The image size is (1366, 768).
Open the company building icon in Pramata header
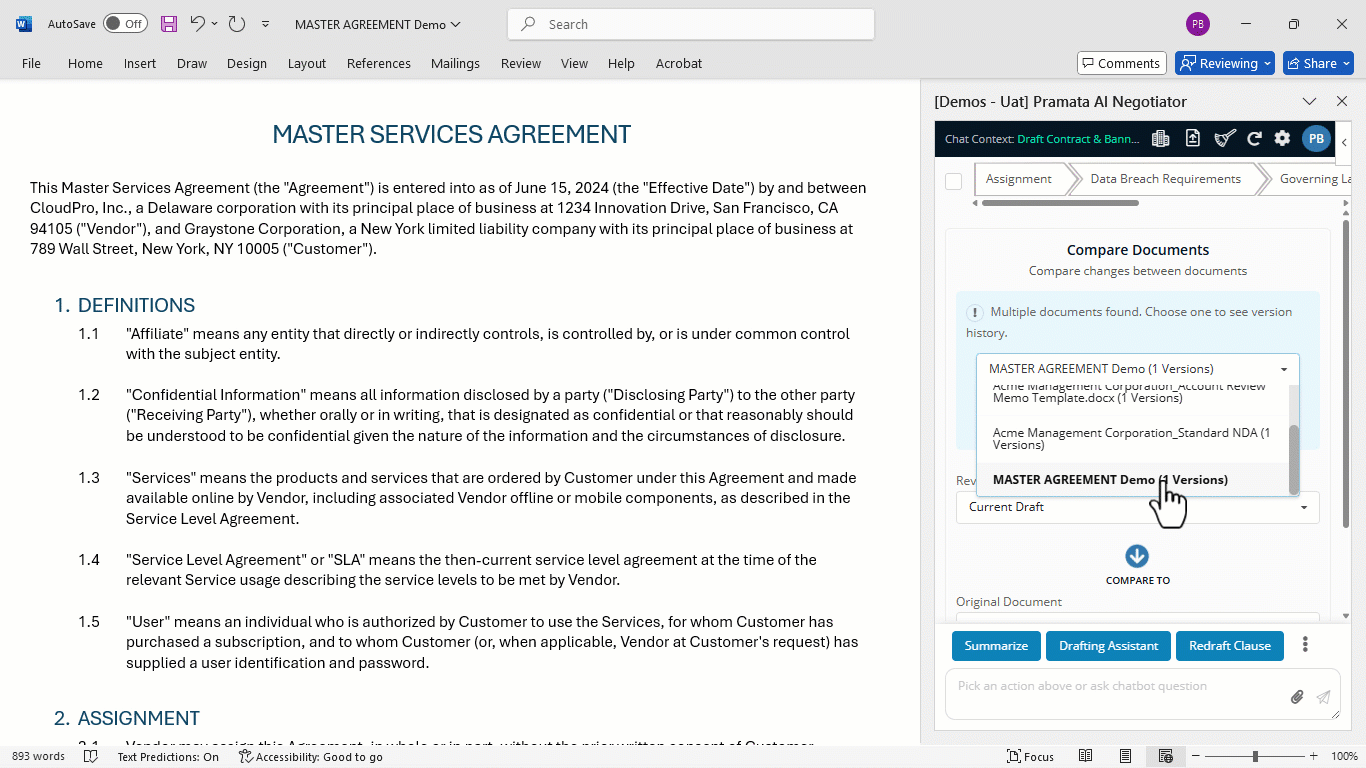(x=1160, y=139)
